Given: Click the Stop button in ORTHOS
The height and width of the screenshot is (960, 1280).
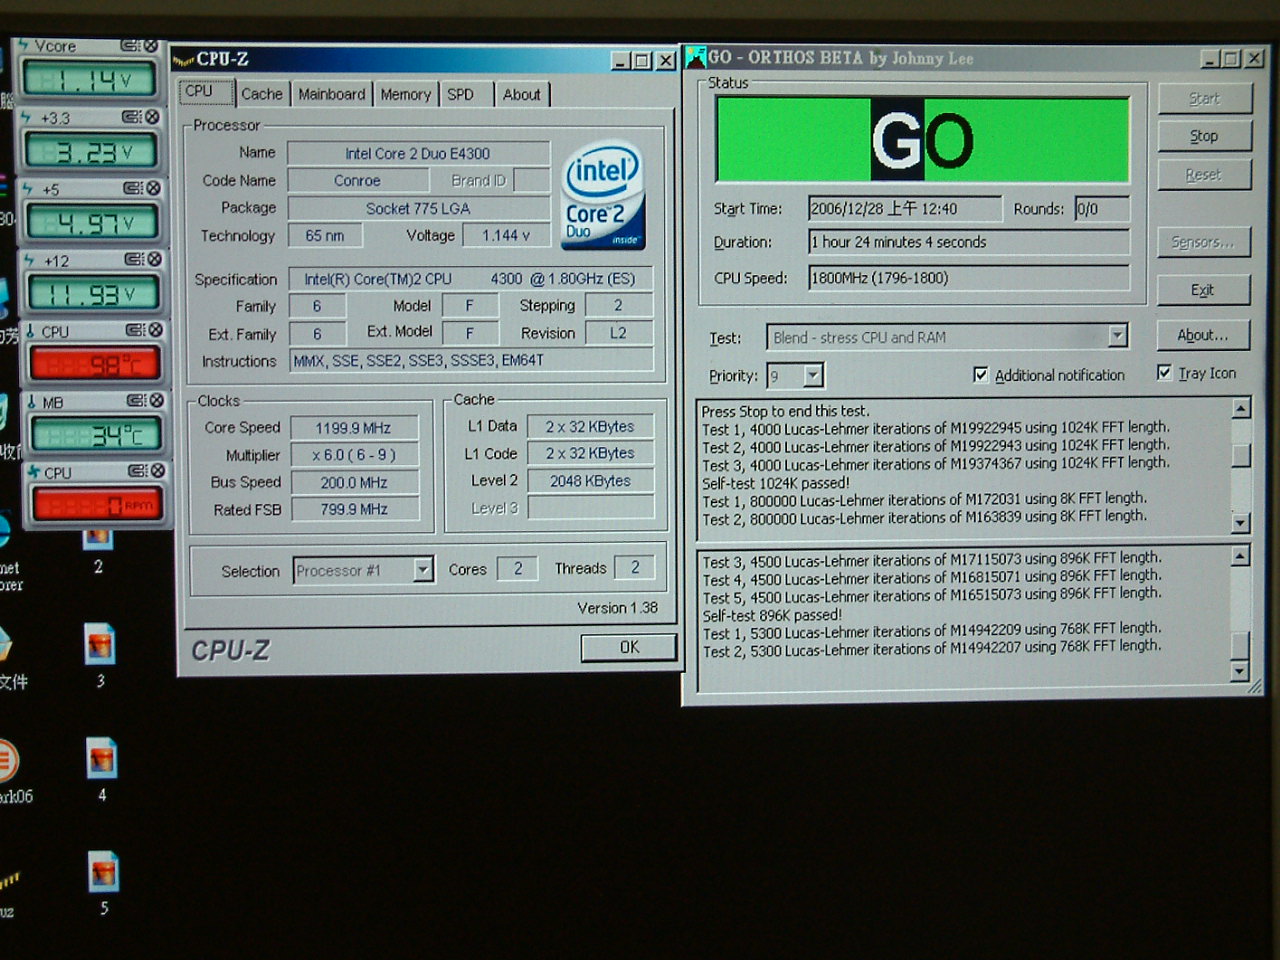Looking at the screenshot, I should coord(1204,136).
